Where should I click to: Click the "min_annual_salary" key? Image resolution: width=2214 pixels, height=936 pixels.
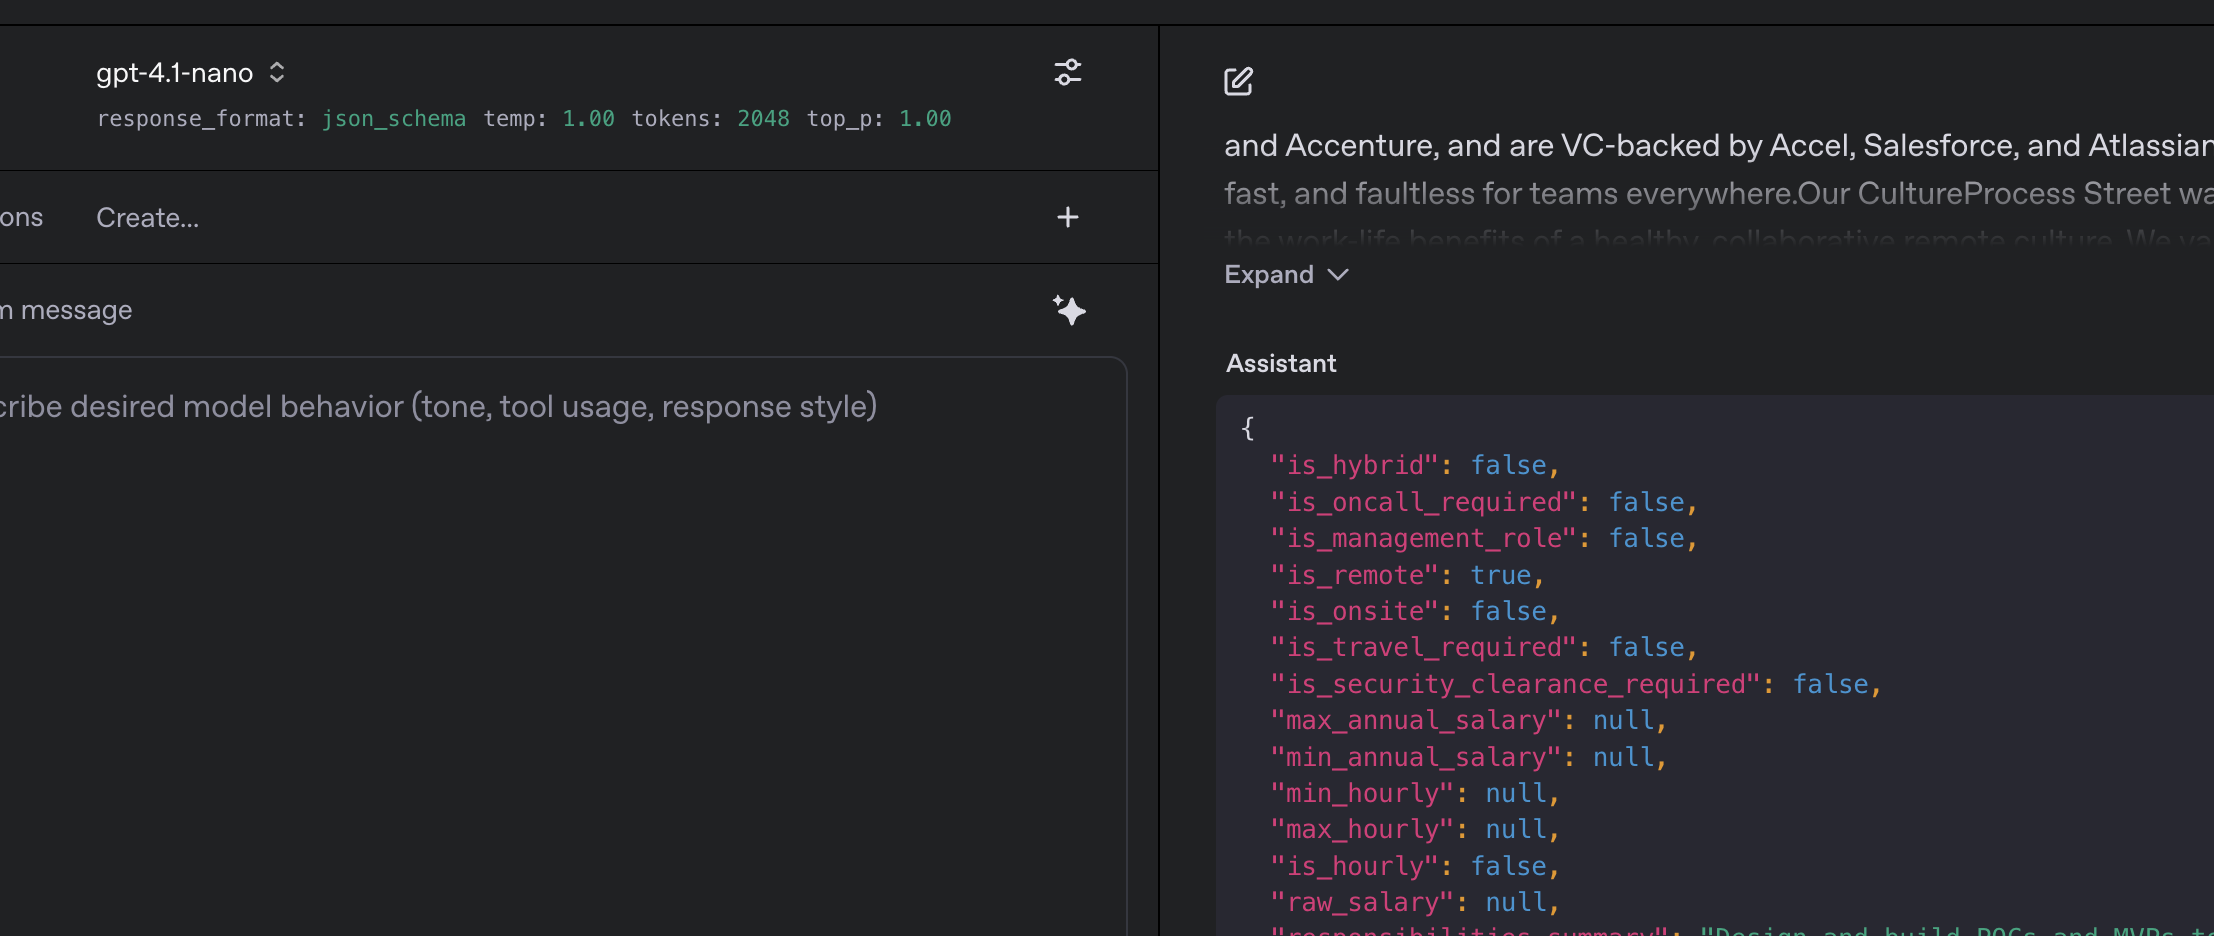tap(1416, 757)
